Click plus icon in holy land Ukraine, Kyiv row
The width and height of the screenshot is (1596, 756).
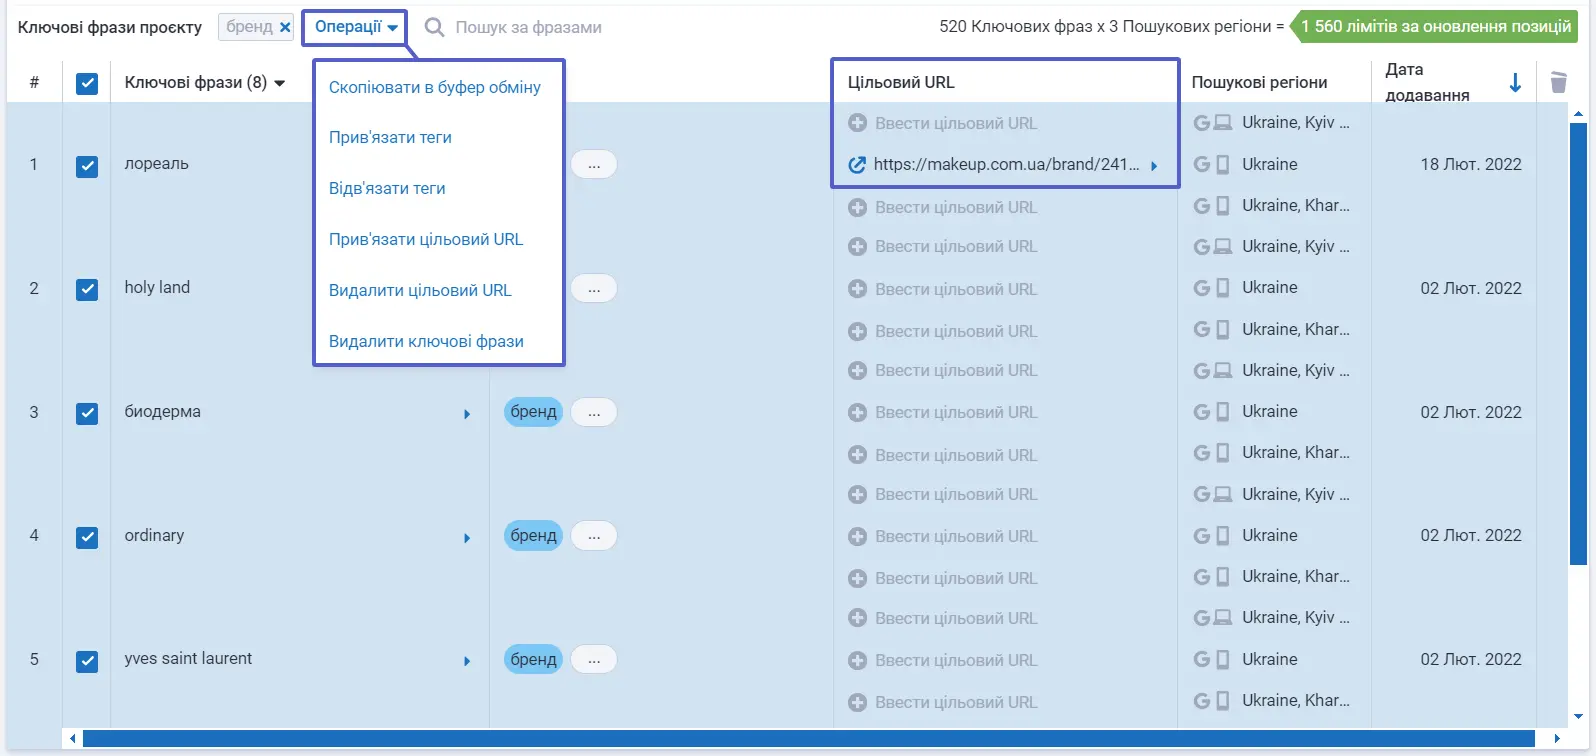pos(857,246)
